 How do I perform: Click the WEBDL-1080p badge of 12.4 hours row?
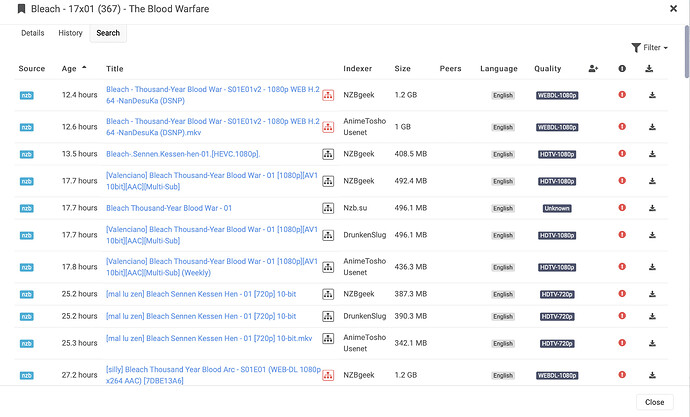click(557, 95)
